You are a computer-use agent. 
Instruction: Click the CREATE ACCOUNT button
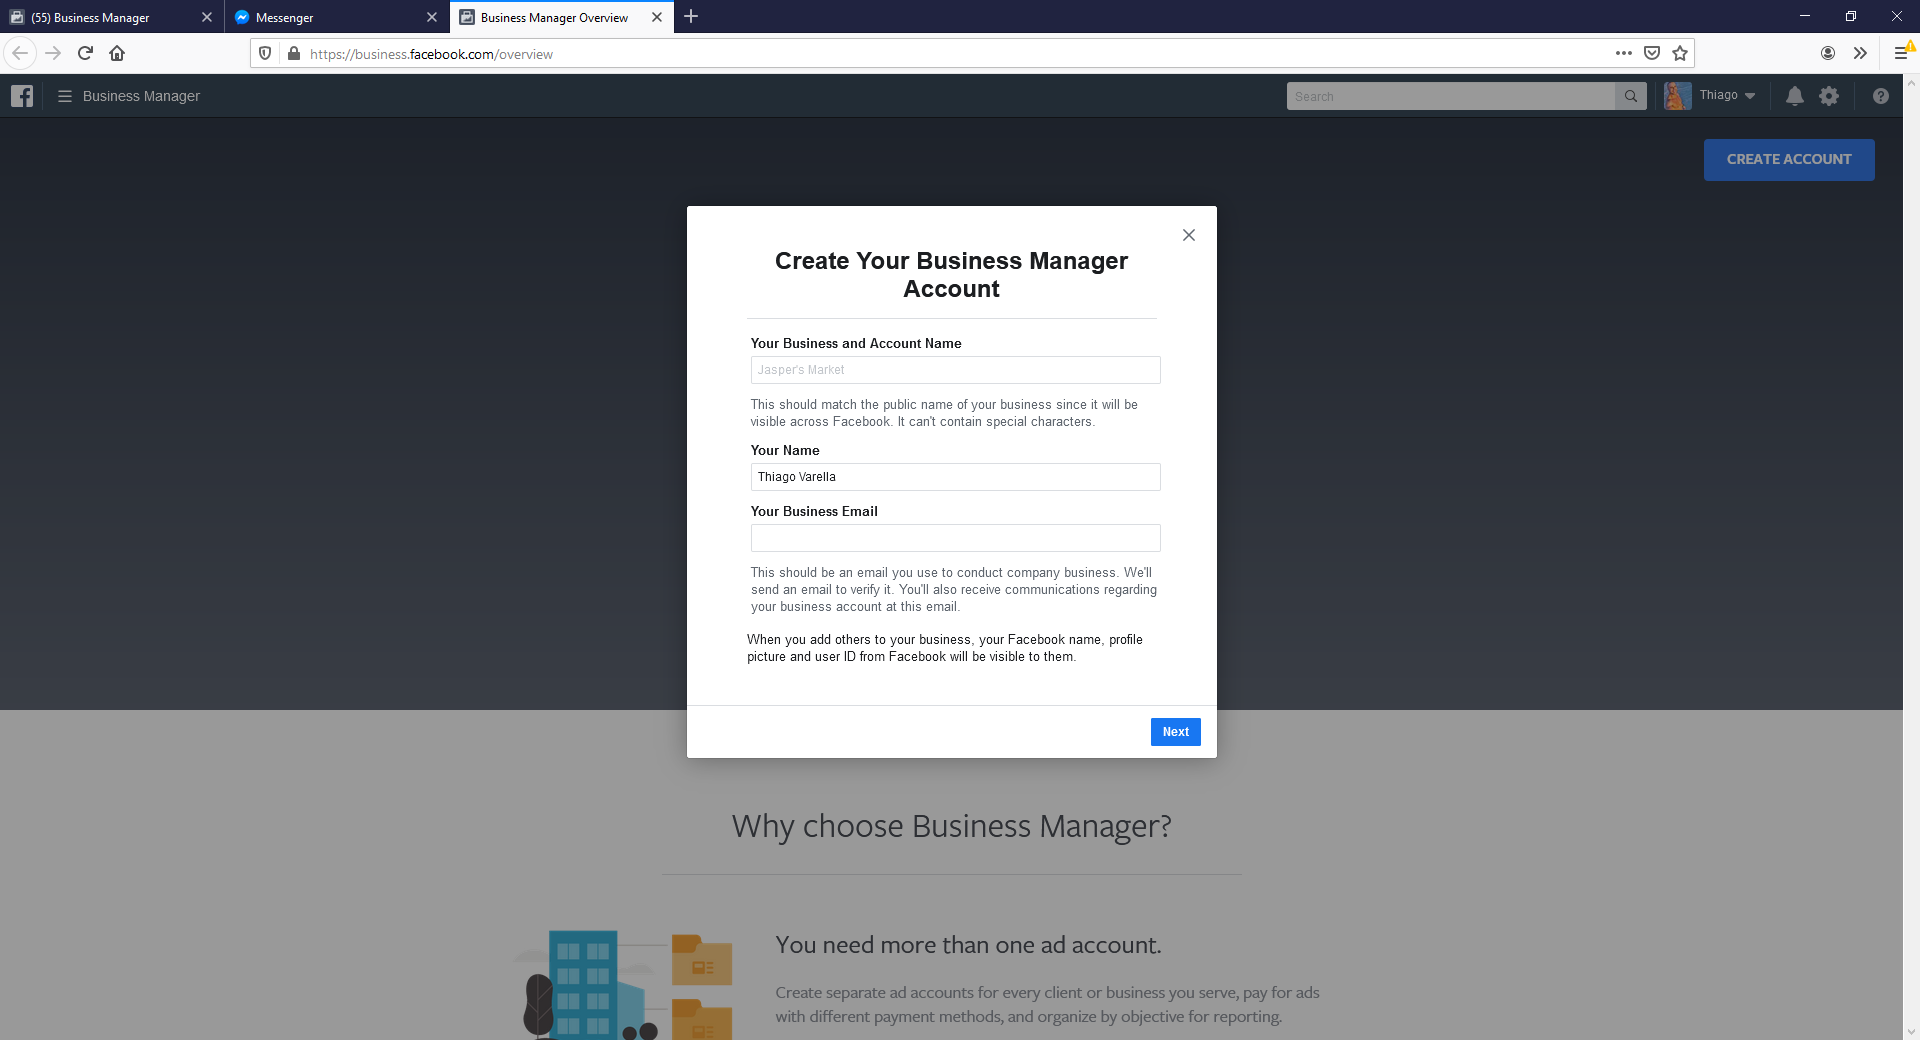pyautogui.click(x=1789, y=160)
